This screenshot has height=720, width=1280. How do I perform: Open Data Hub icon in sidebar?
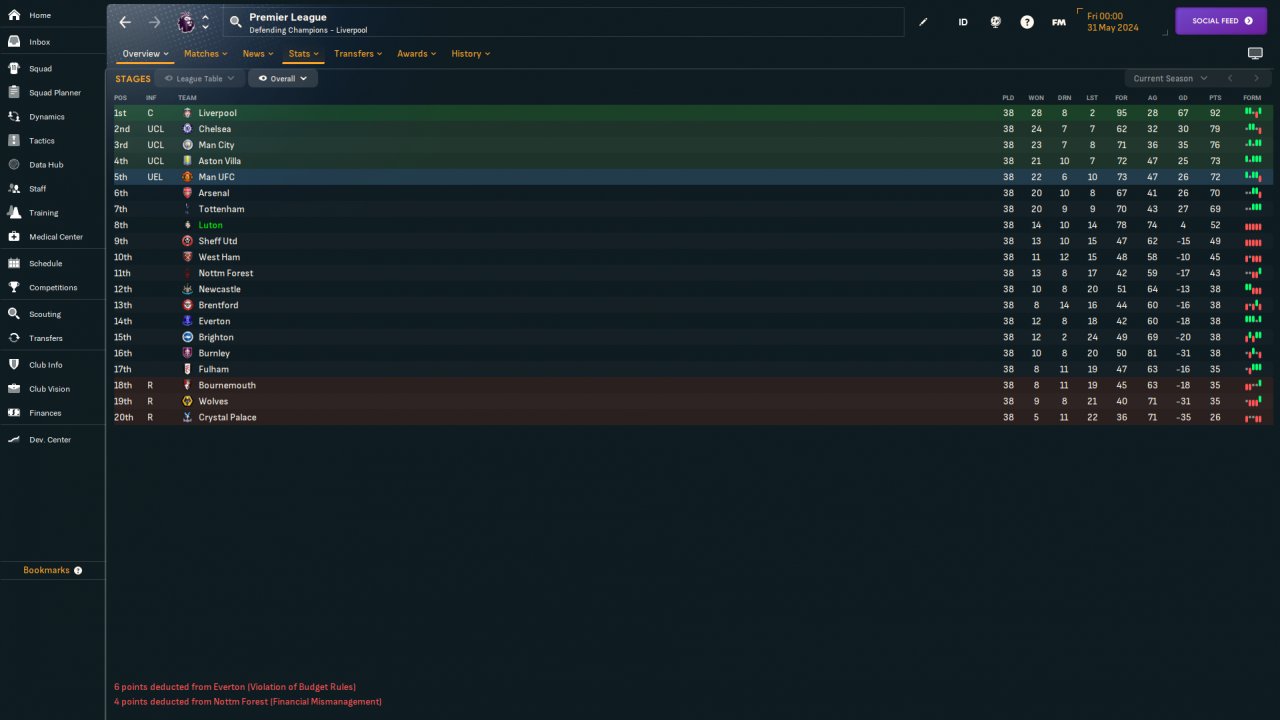[14, 165]
